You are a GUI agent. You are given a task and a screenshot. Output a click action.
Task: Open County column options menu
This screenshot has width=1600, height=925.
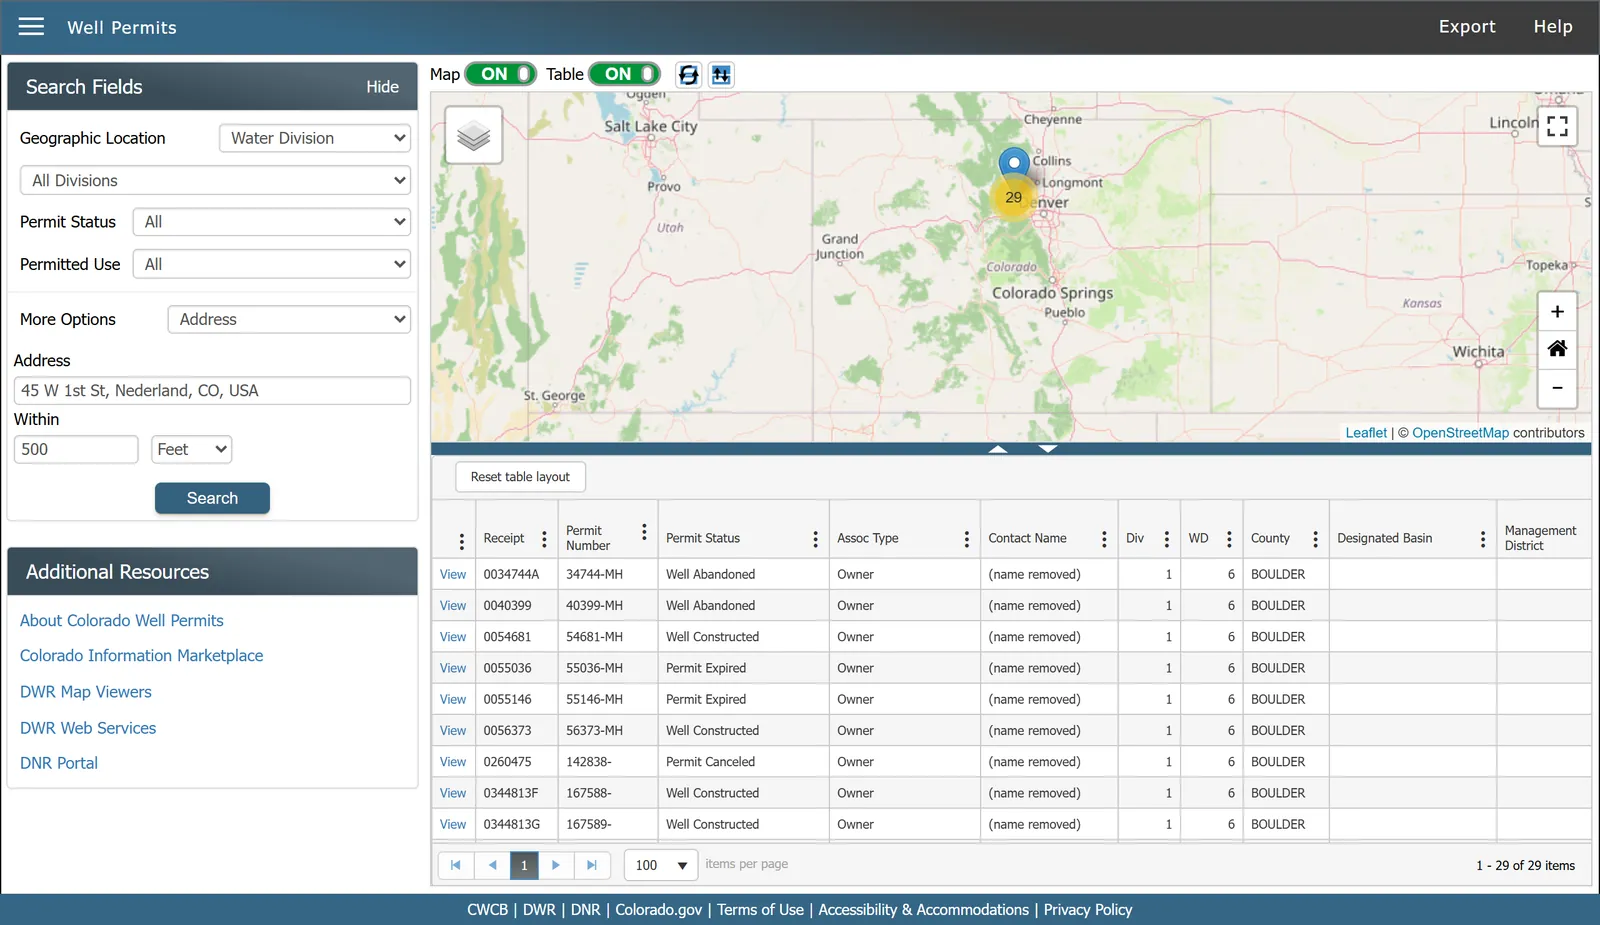point(1315,539)
